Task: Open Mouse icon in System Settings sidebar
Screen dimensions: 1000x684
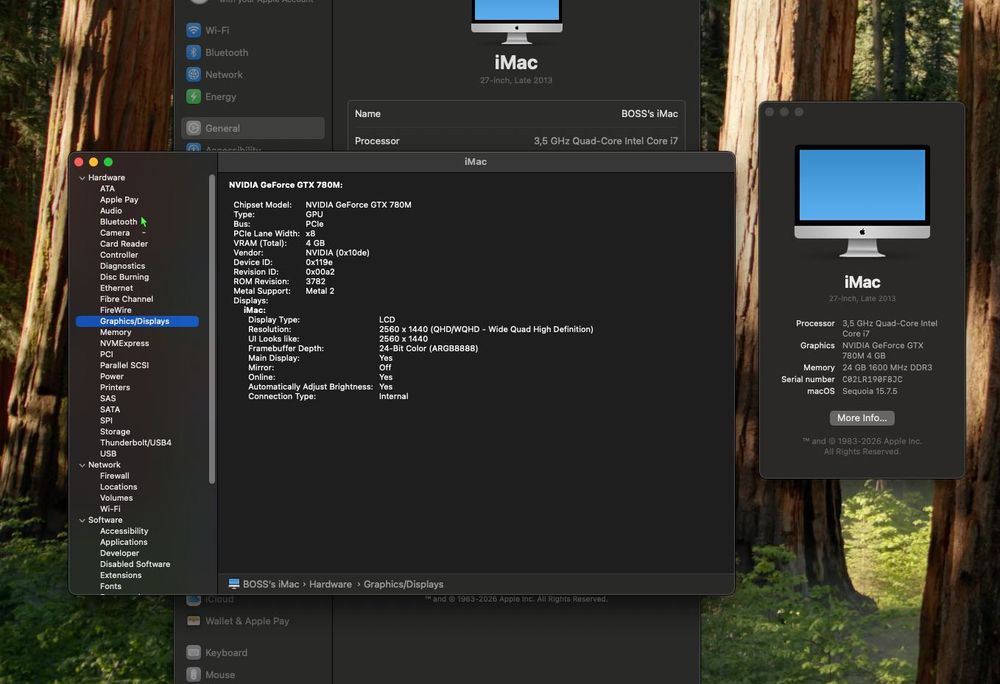Action: pyautogui.click(x=193, y=674)
